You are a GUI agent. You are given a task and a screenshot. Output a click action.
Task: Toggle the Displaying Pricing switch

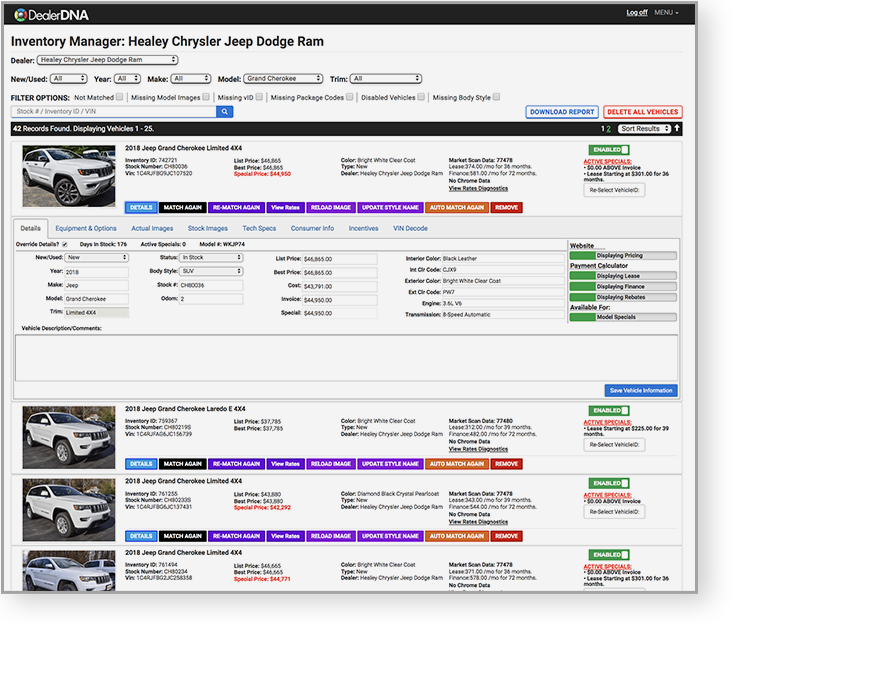623,256
